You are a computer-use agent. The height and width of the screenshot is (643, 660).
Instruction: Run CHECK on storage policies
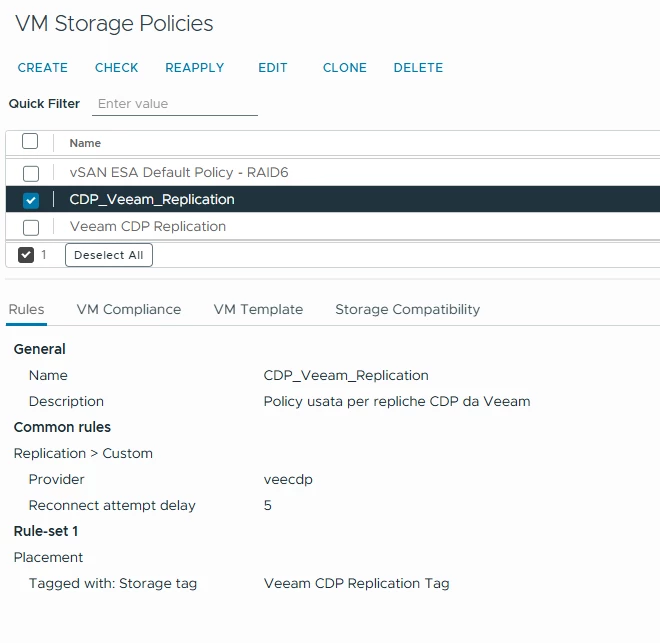[x=117, y=68]
